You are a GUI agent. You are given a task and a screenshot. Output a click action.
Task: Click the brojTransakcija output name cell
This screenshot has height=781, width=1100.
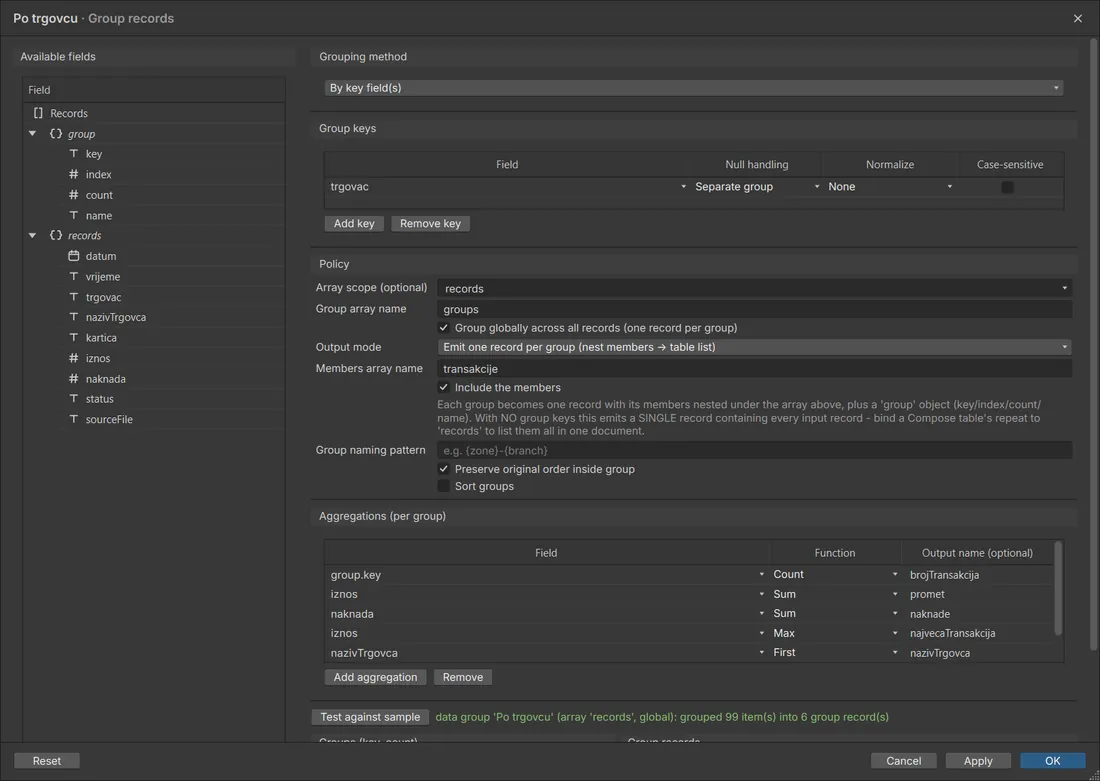click(x=978, y=575)
